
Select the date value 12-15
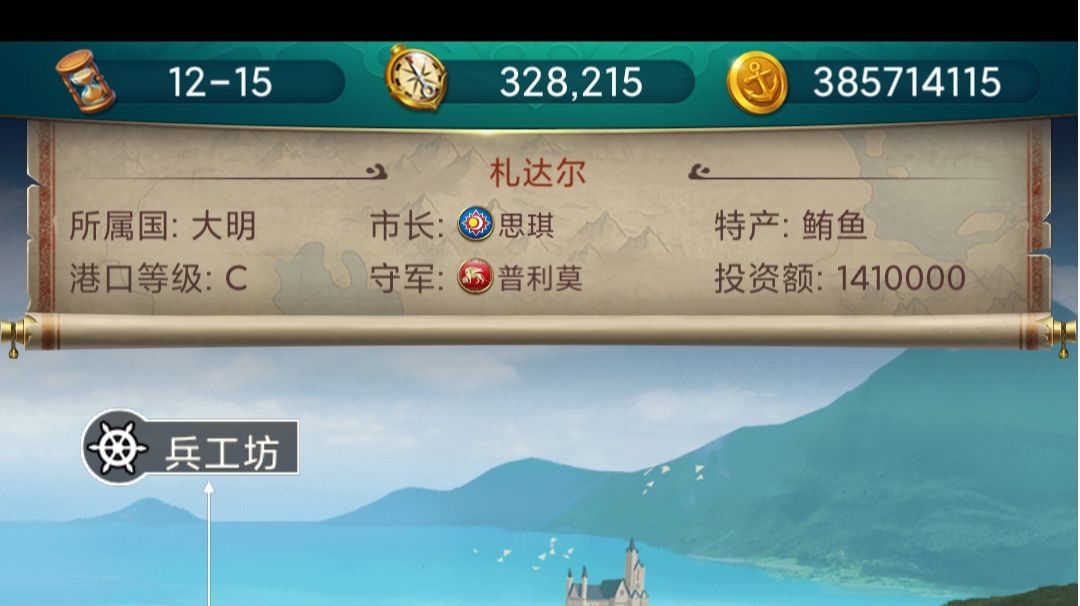[x=220, y=82]
